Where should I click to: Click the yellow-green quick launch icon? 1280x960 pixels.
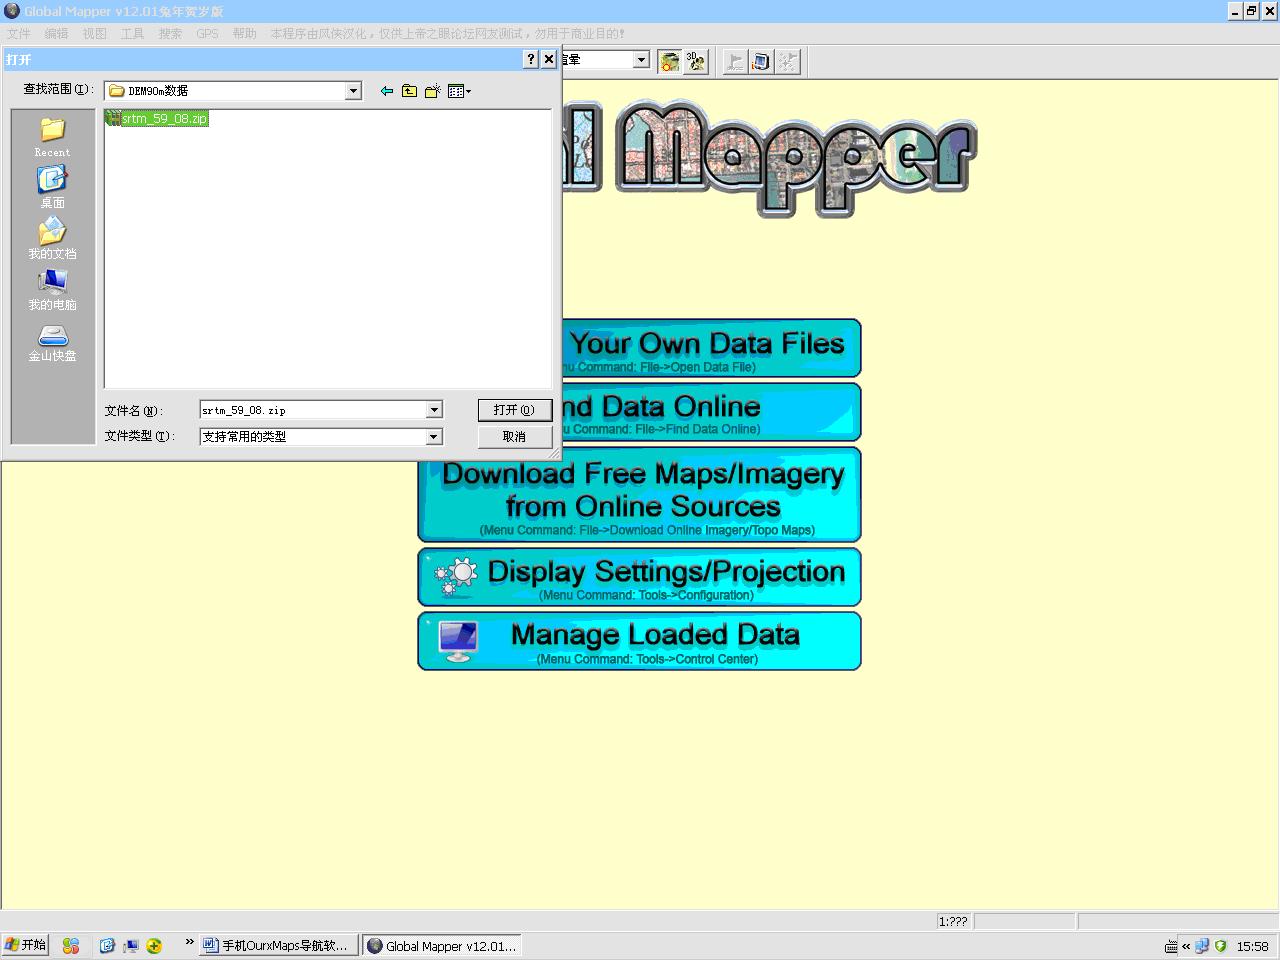pos(154,945)
